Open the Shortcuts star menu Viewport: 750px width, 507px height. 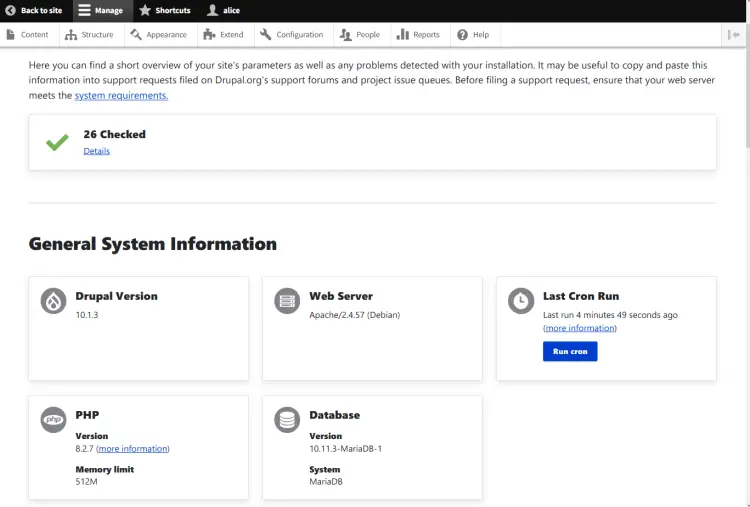pos(164,10)
